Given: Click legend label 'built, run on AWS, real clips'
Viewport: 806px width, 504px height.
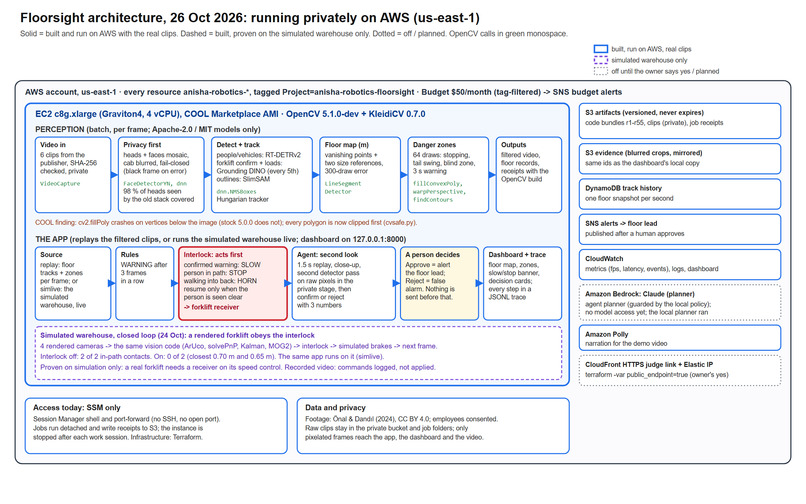Looking at the screenshot, I should [x=651, y=49].
